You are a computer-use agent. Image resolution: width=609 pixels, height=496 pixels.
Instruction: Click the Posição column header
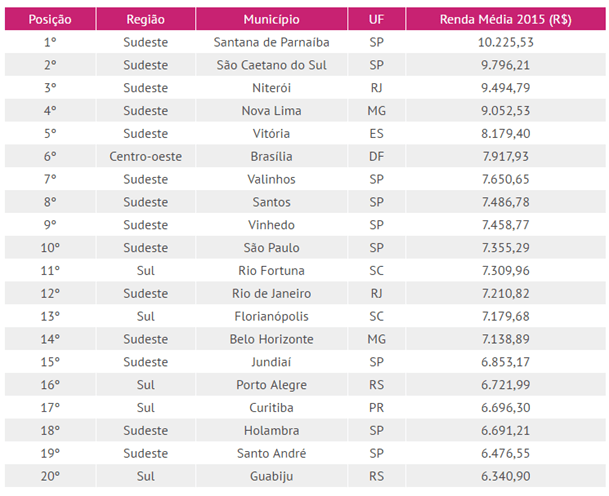50,19
